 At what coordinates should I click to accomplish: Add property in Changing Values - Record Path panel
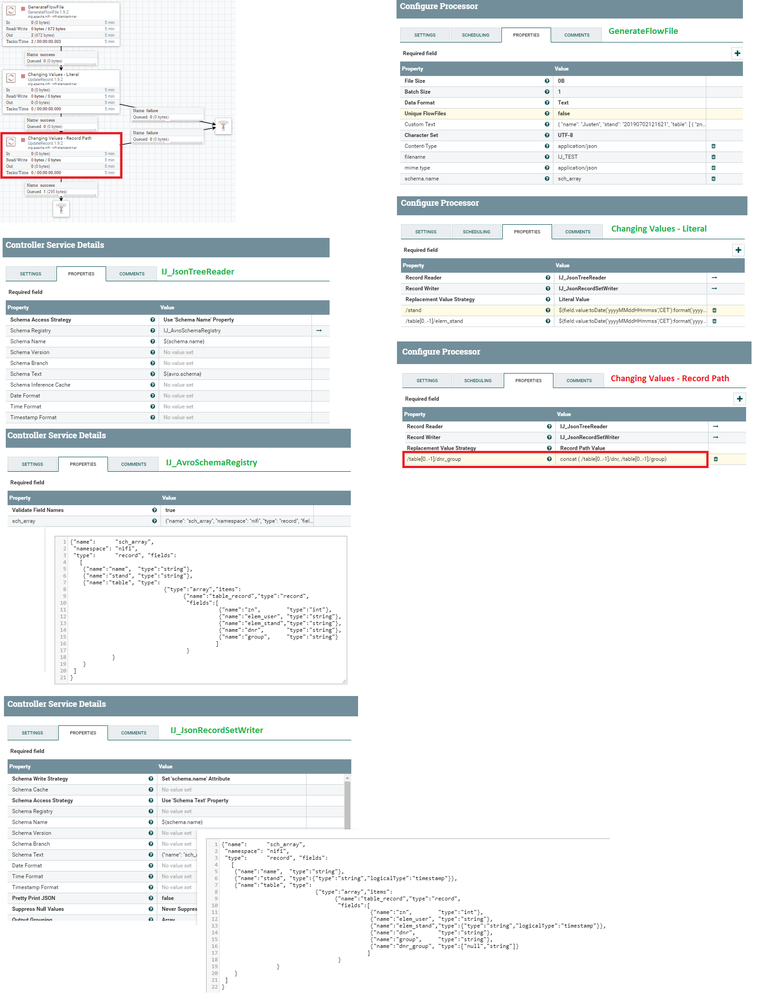click(739, 399)
